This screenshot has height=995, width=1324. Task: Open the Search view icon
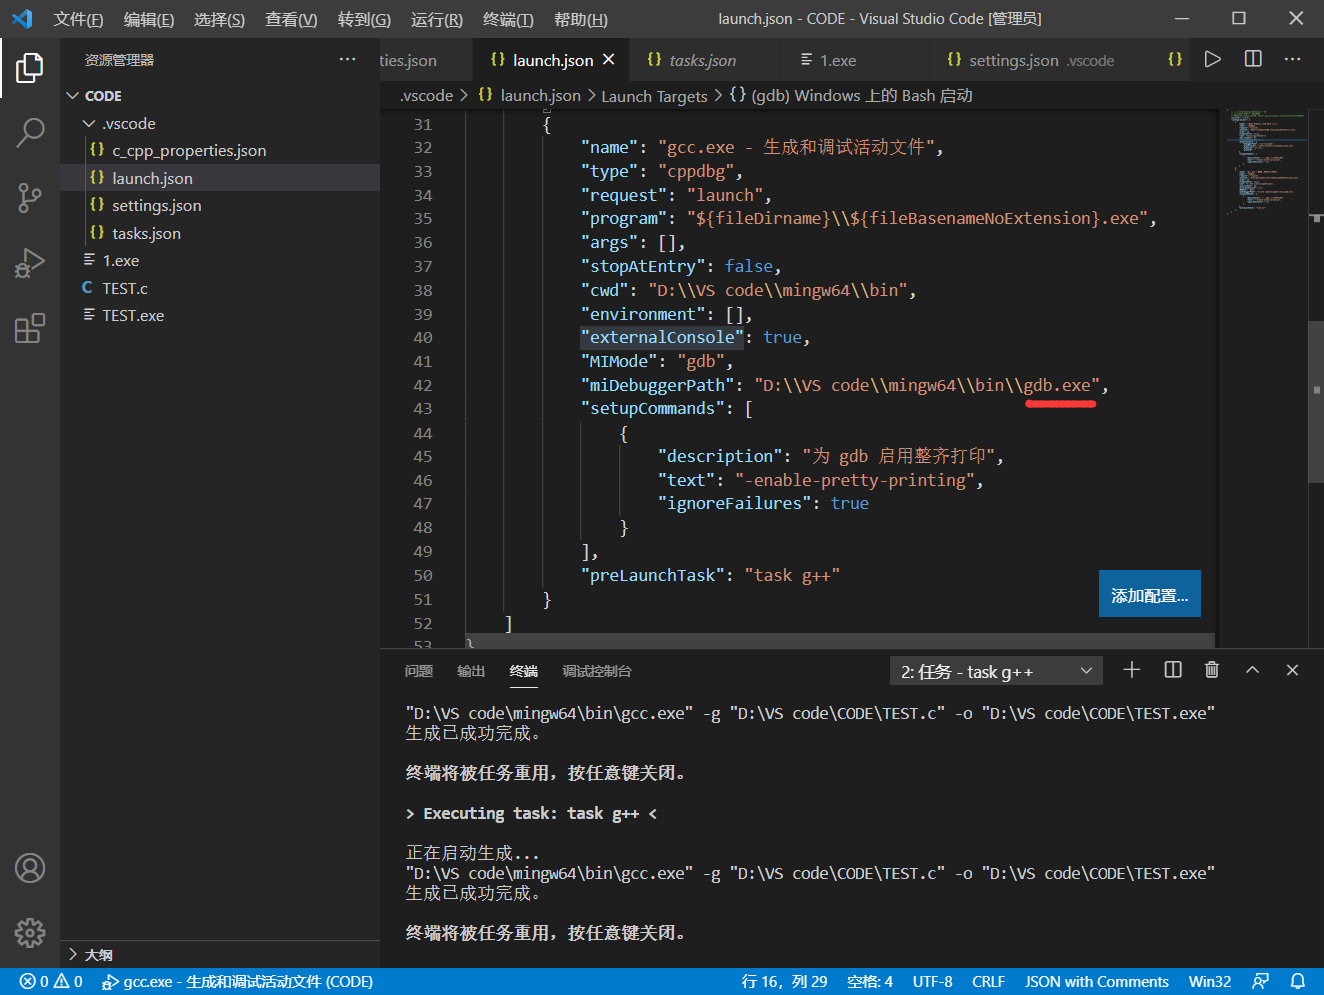pos(30,132)
